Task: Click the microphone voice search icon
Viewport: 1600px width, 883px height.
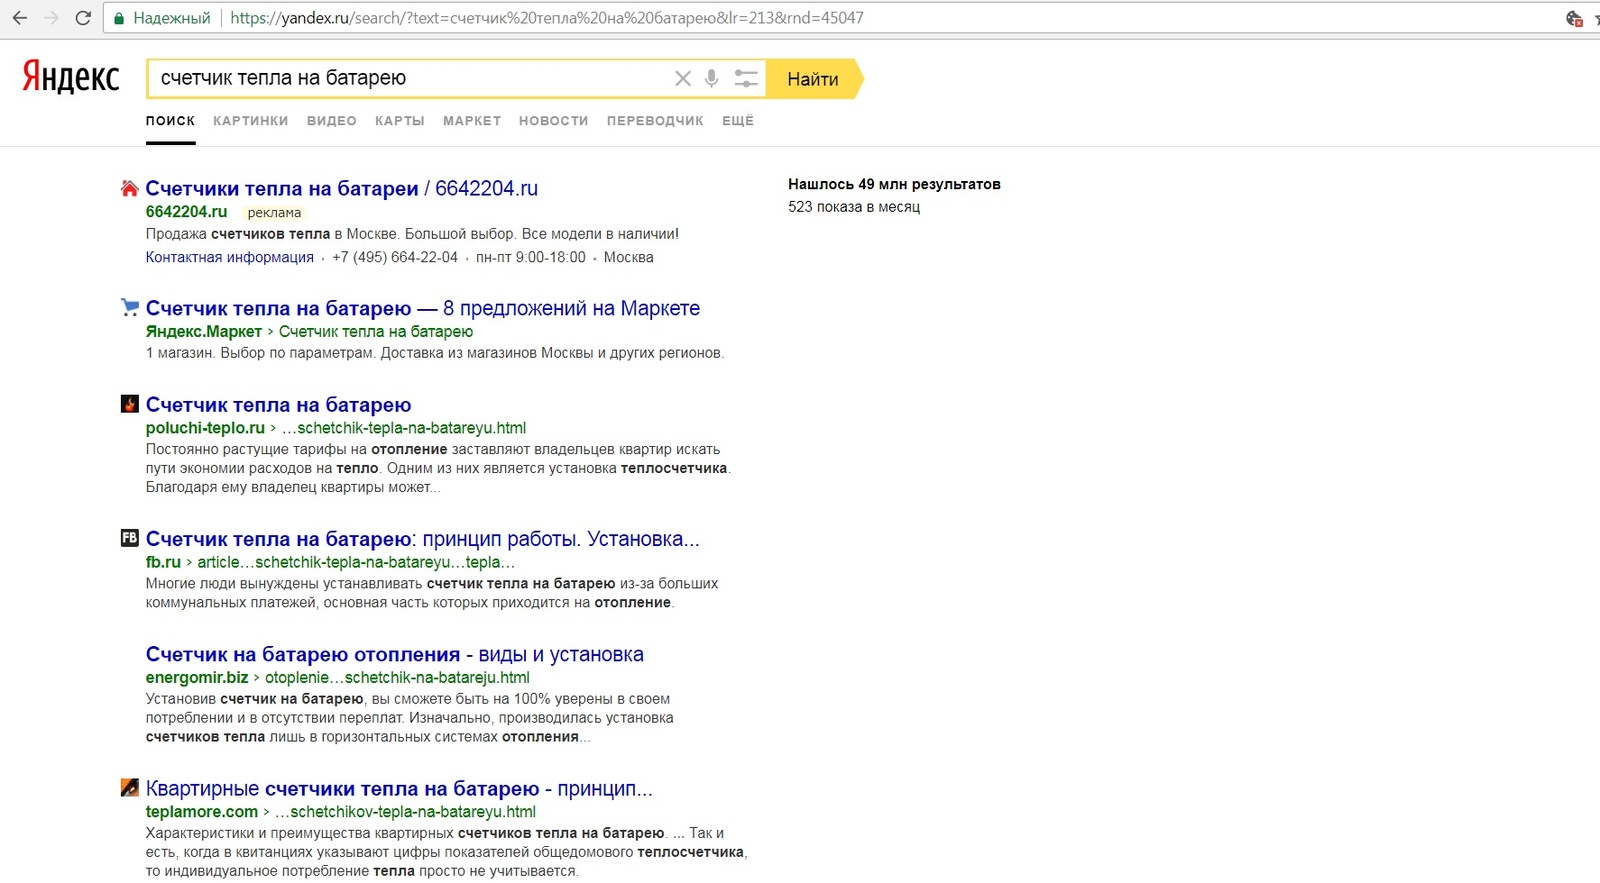Action: point(711,79)
